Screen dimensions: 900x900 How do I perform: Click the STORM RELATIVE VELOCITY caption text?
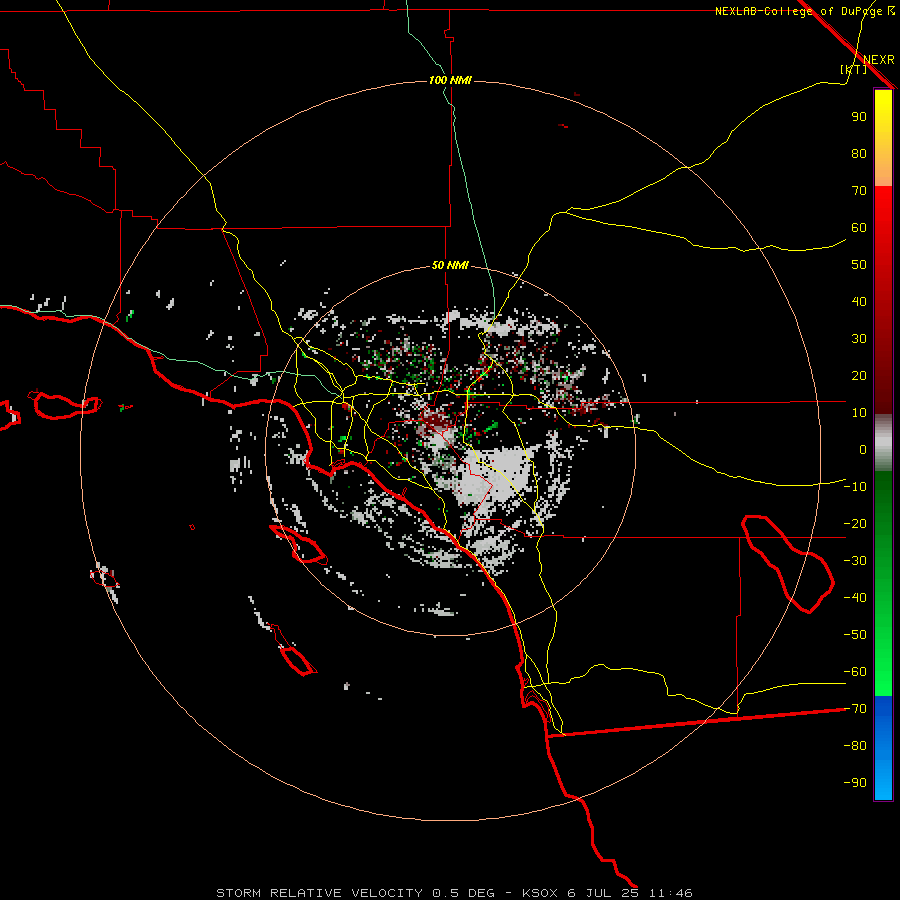tap(320, 893)
